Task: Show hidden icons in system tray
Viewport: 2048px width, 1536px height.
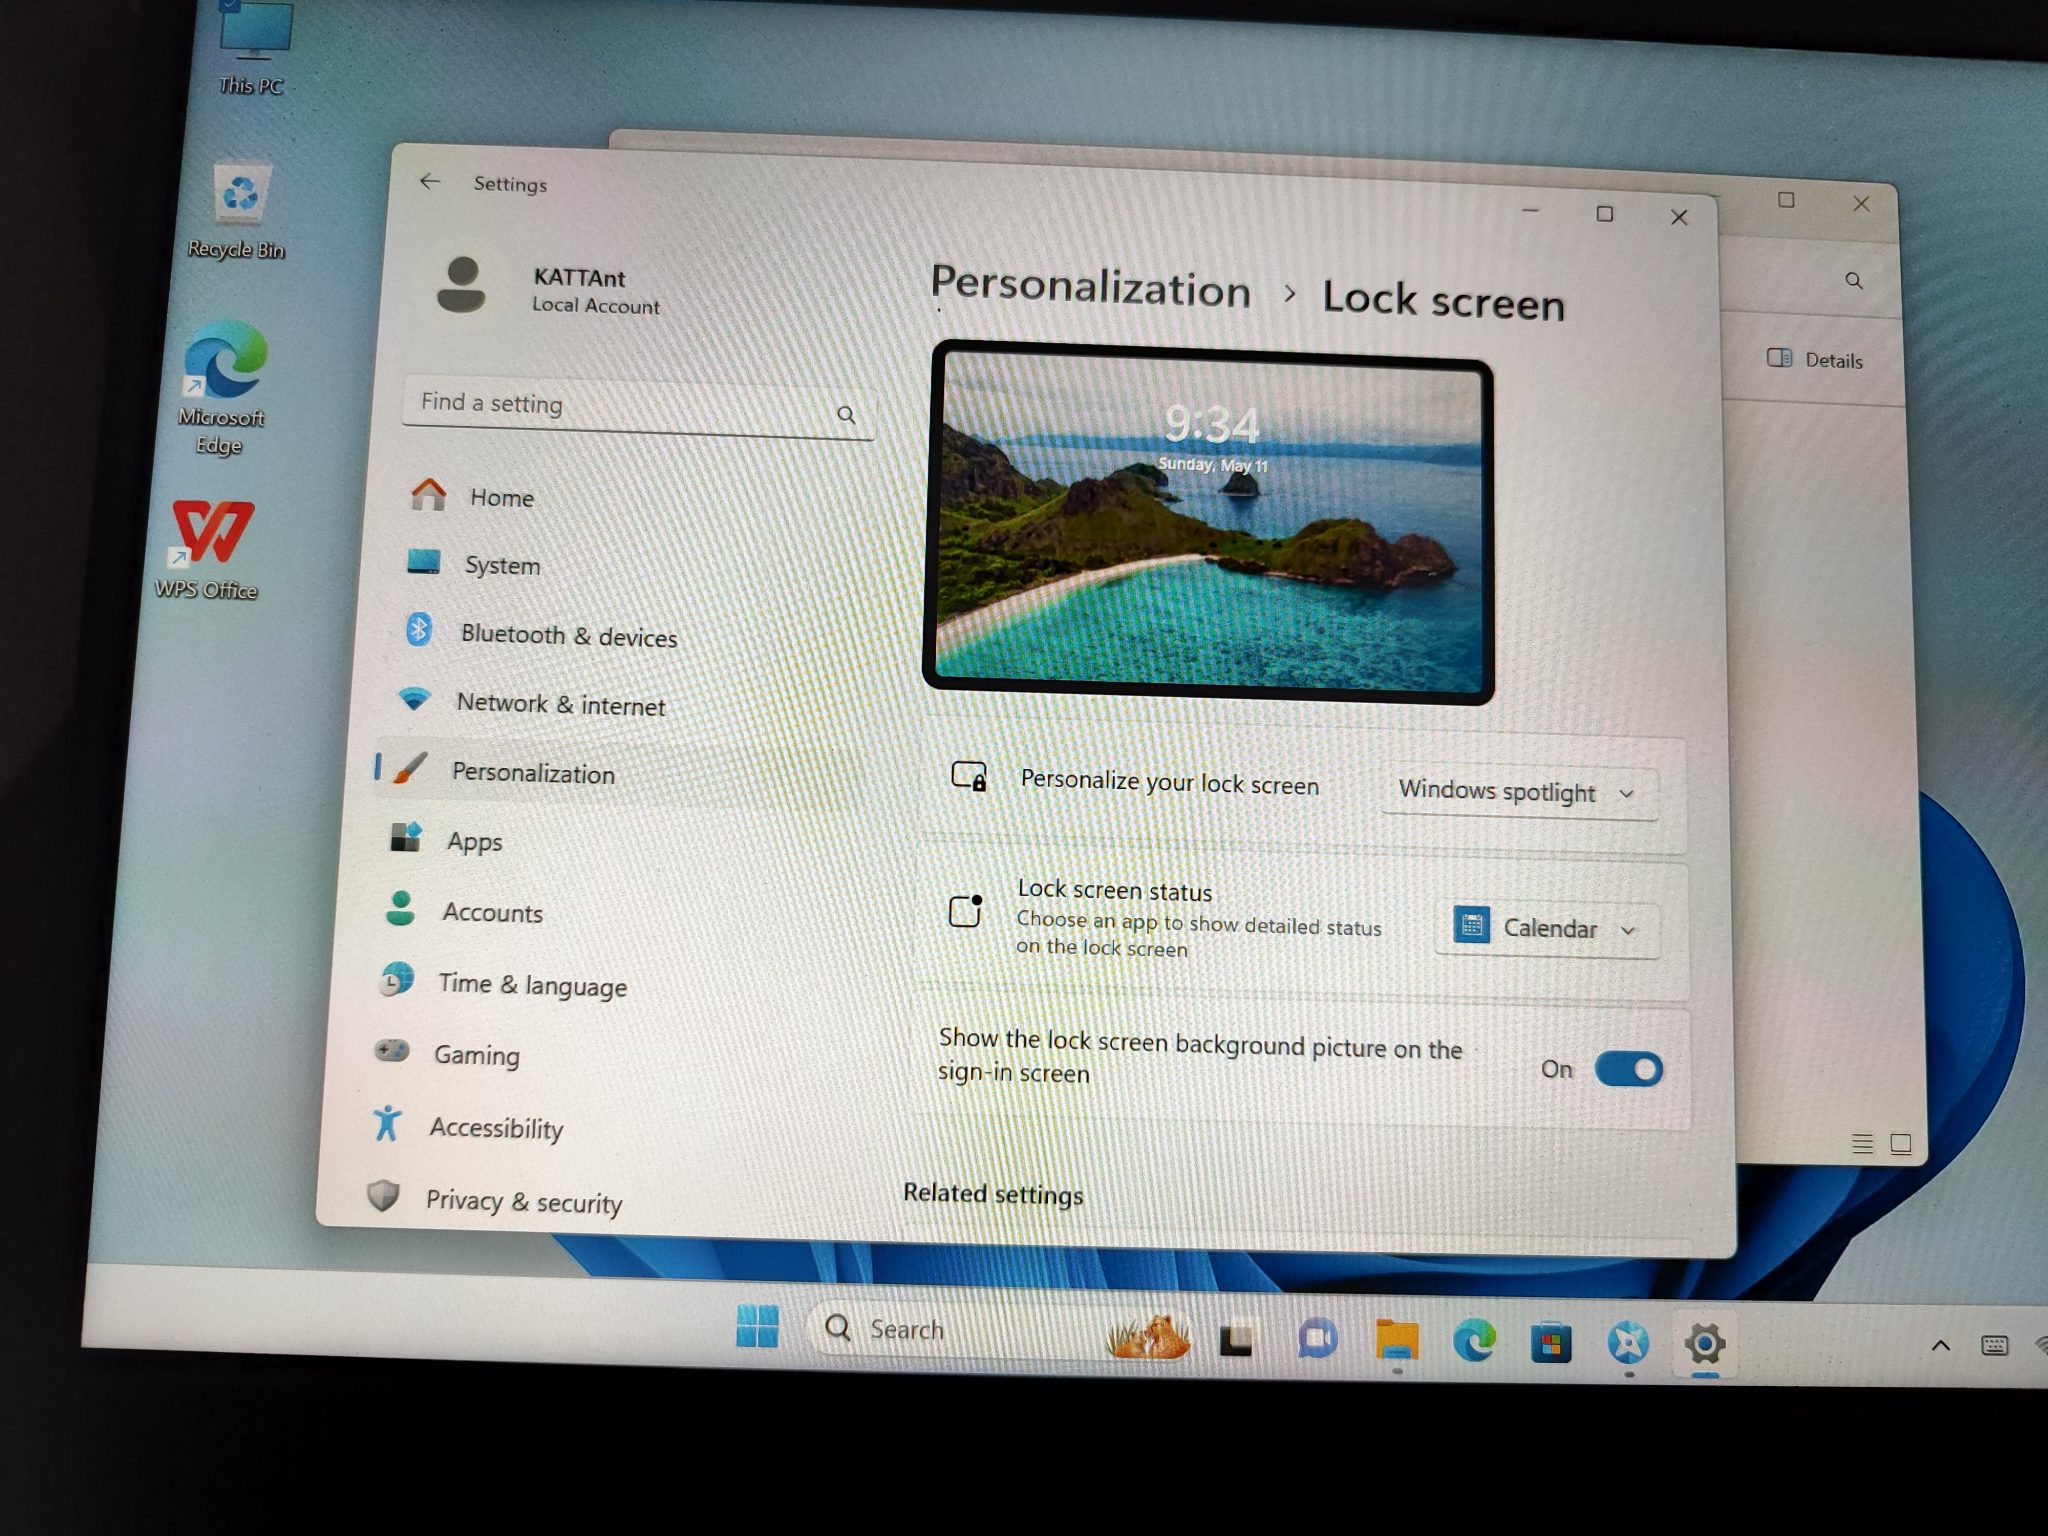Action: pyautogui.click(x=1940, y=1346)
